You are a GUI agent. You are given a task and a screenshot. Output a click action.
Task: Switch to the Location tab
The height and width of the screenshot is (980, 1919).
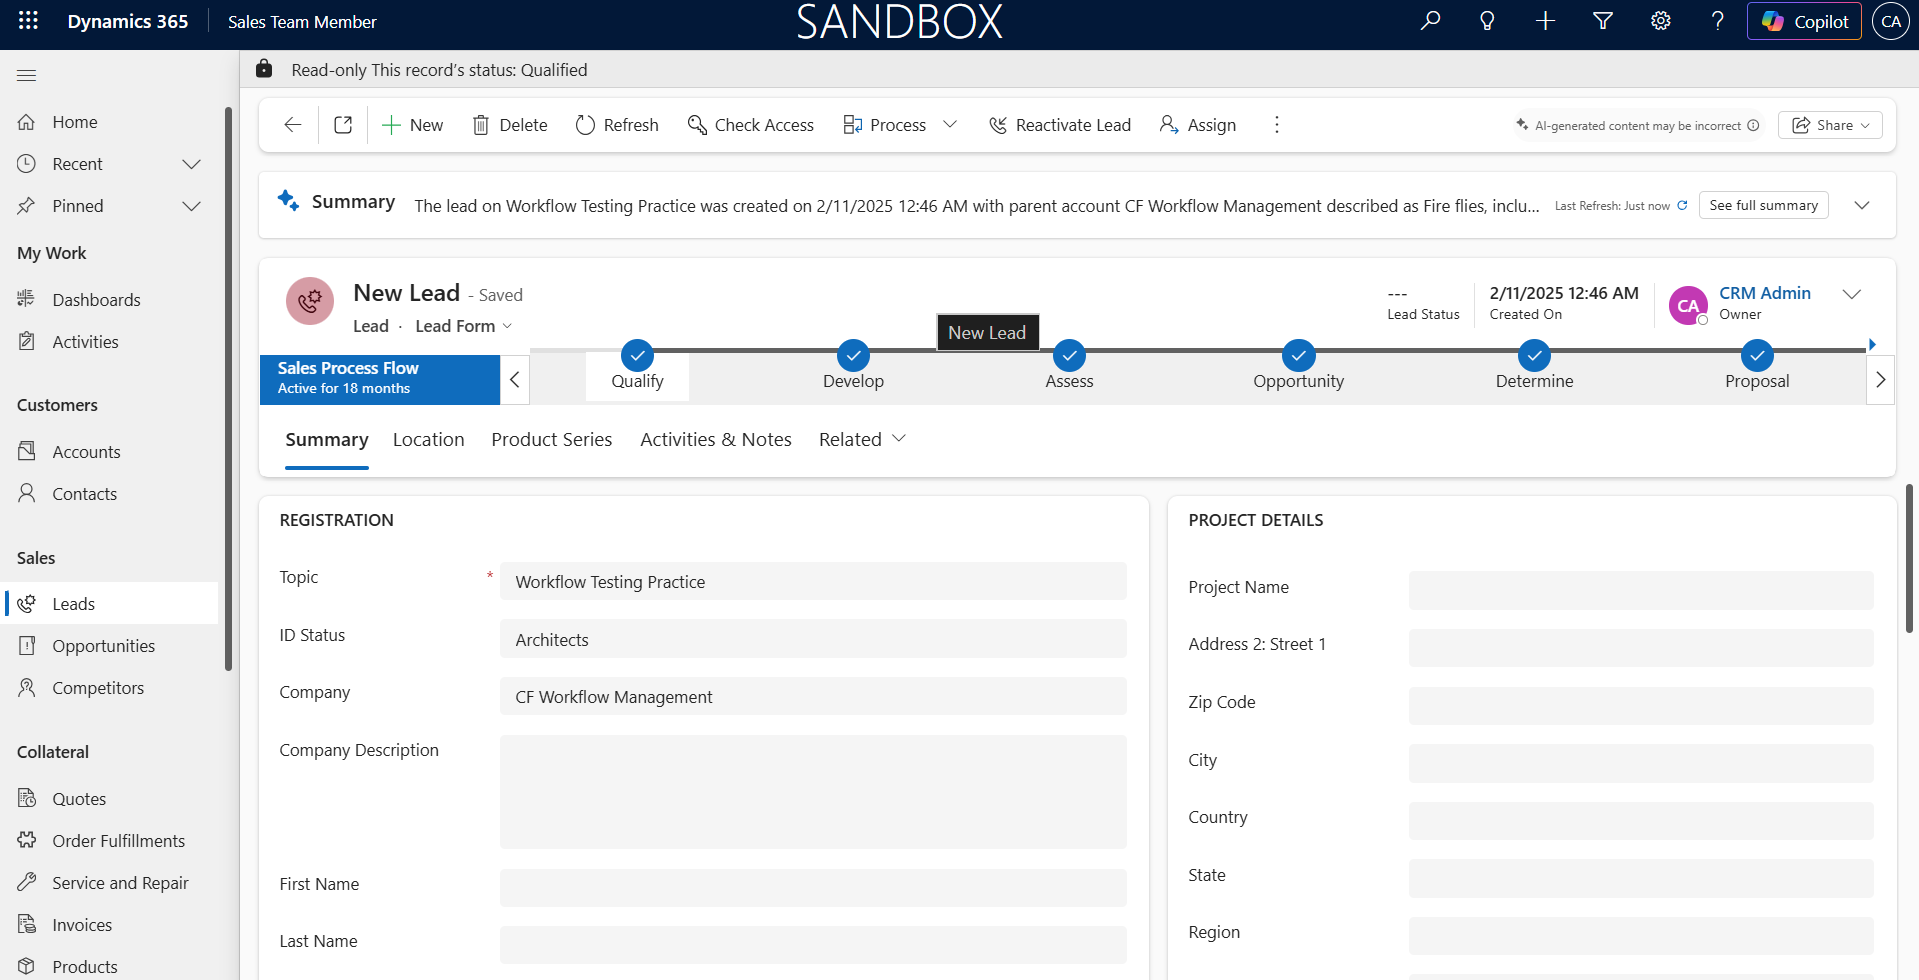pyautogui.click(x=428, y=440)
